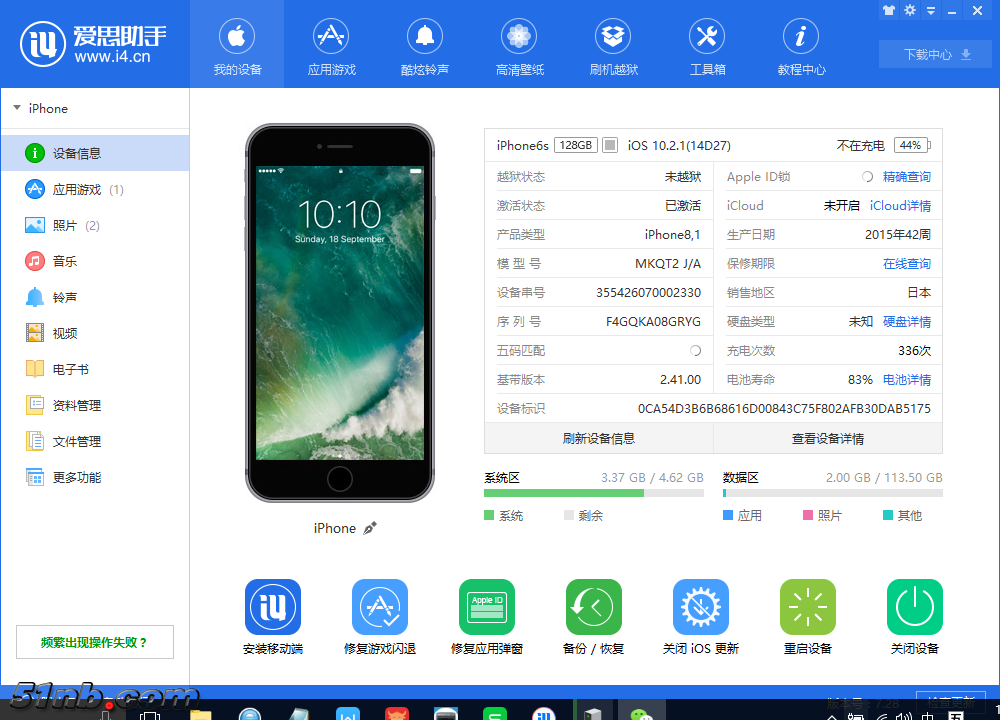Open the 酷炫铃声 (ringtones) section

coord(425,44)
